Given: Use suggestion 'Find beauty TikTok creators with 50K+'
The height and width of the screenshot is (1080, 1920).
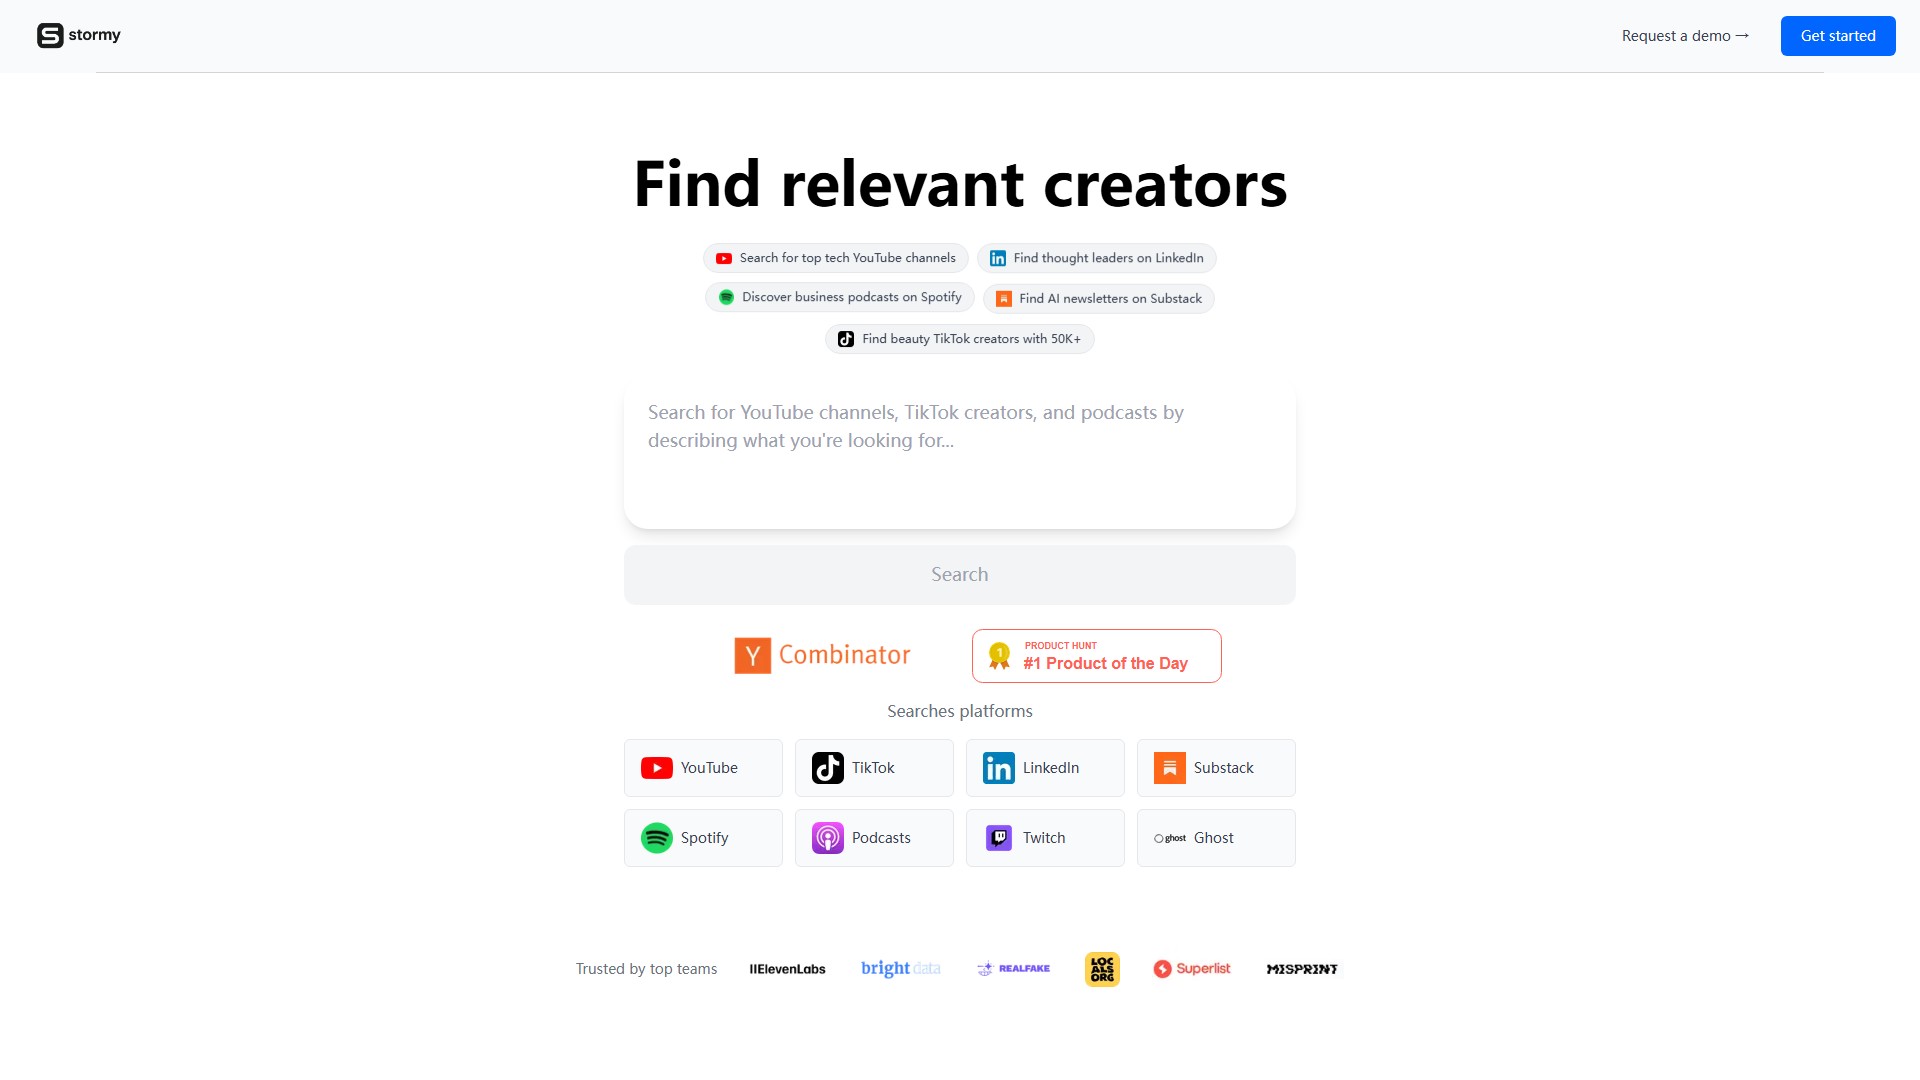Looking at the screenshot, I should [959, 339].
